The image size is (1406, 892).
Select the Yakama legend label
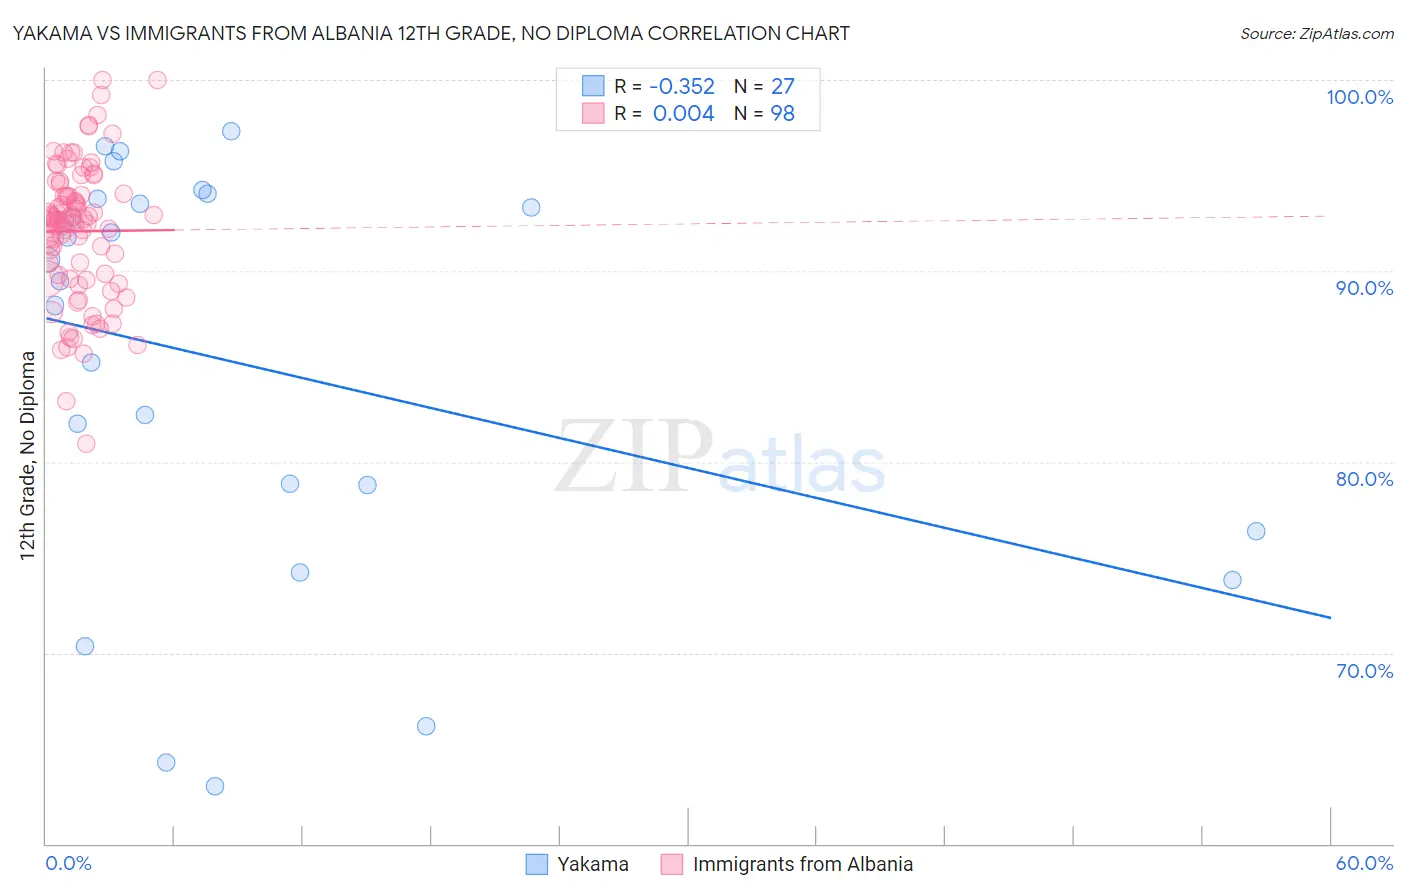[x=593, y=864]
